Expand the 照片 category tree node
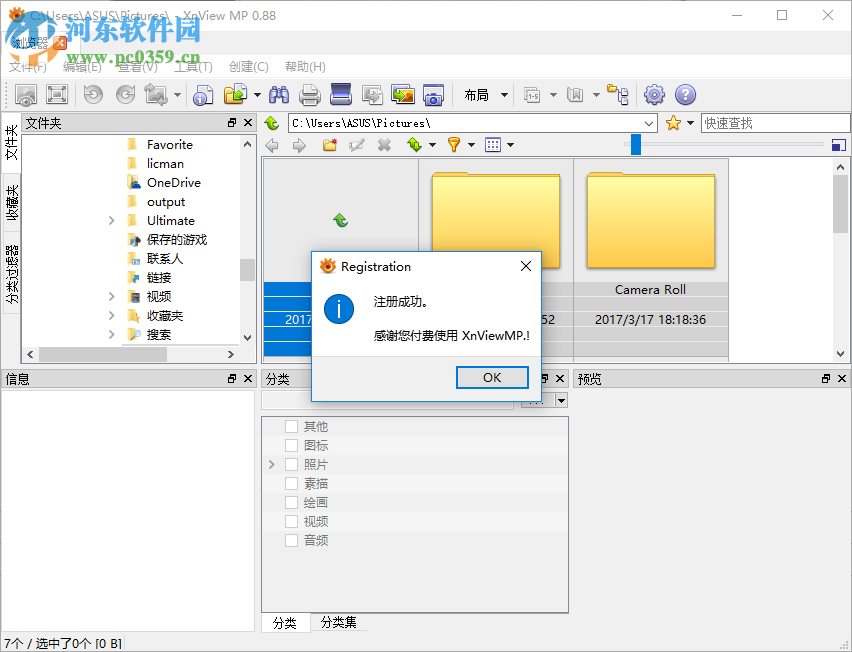The height and width of the screenshot is (652, 852). (271, 463)
